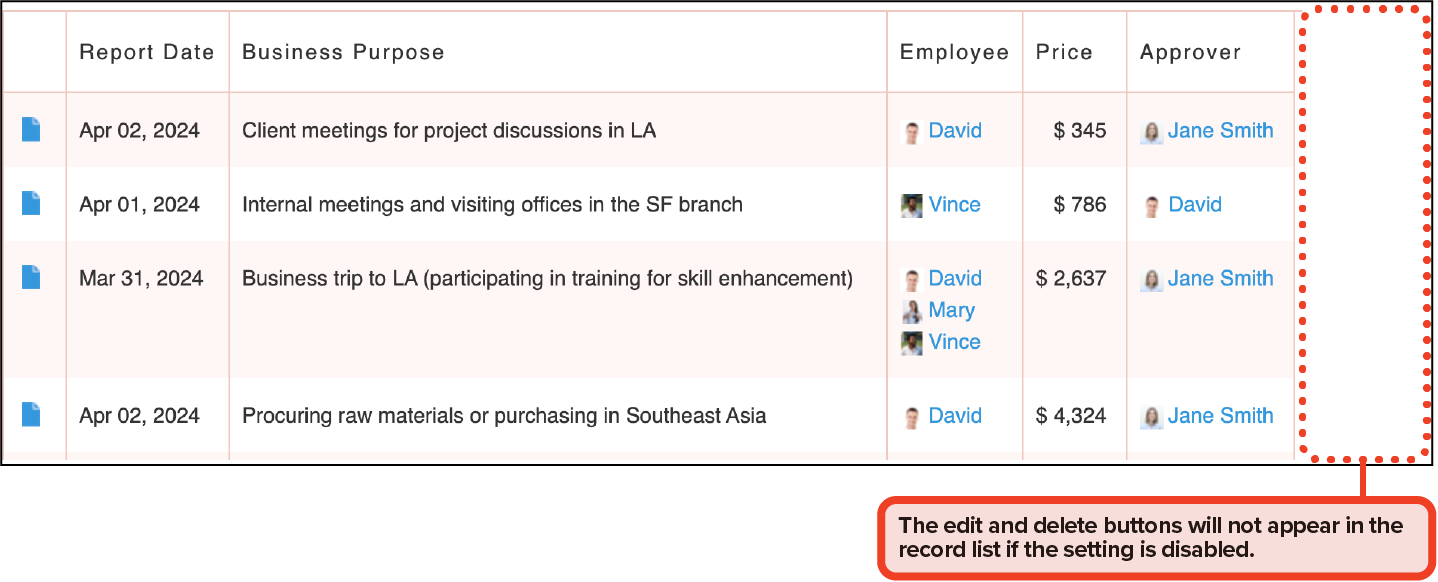This screenshot has width=1438, height=582.
Task: Click the Employee column header
Action: [954, 52]
